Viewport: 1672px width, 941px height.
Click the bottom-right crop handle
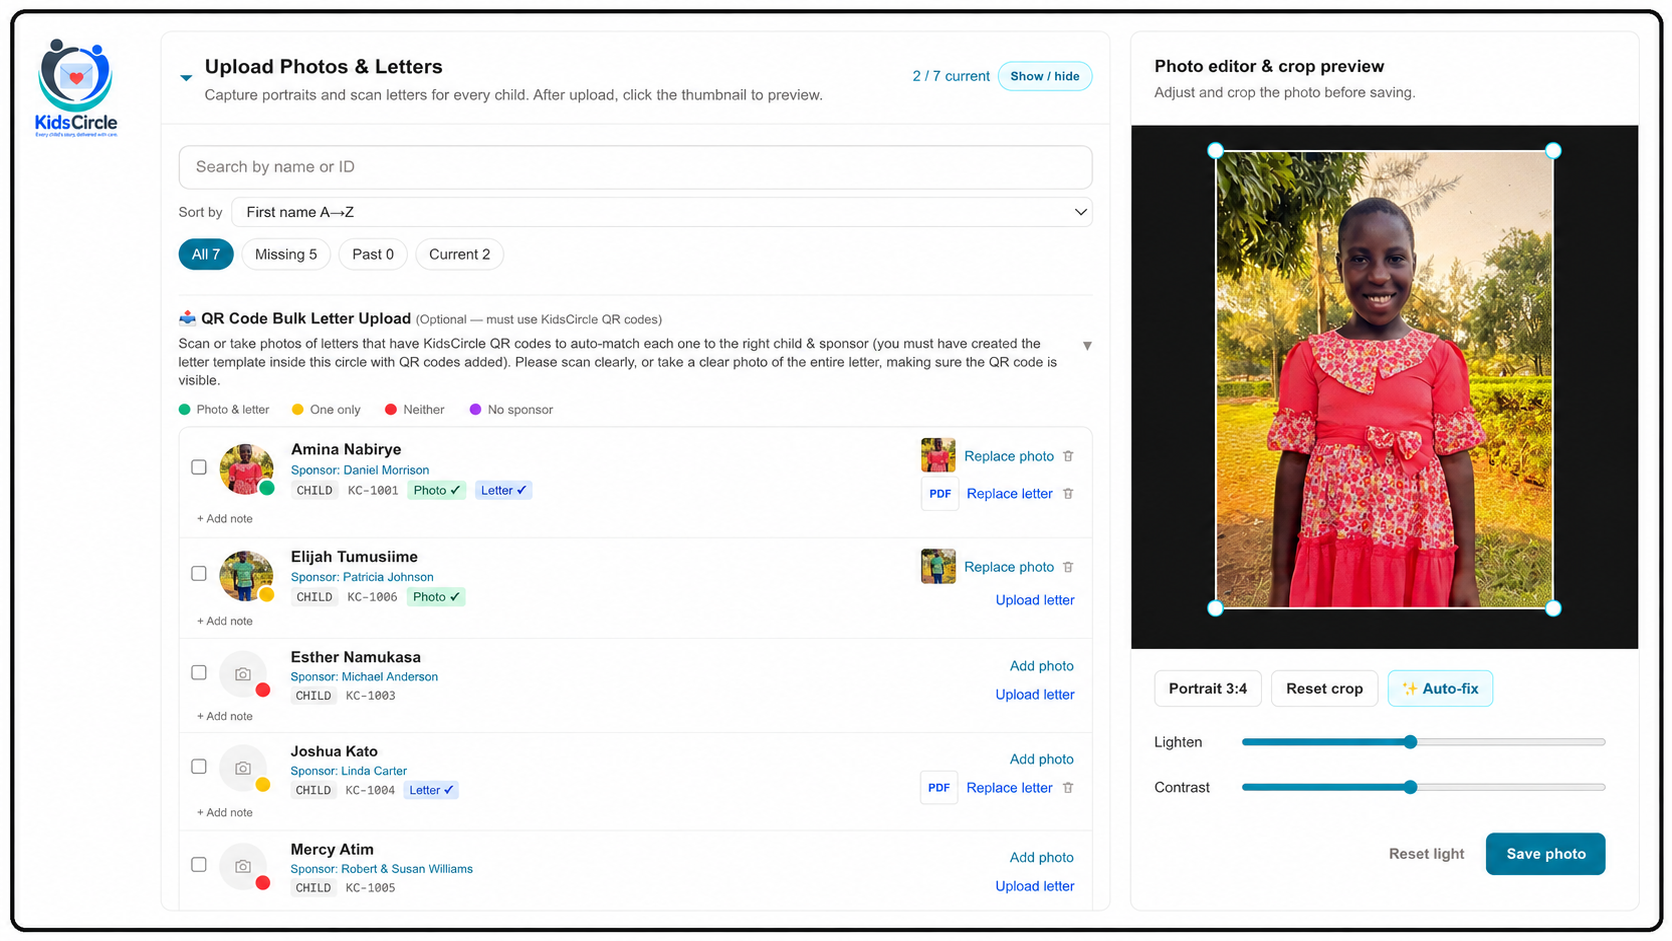(1553, 608)
